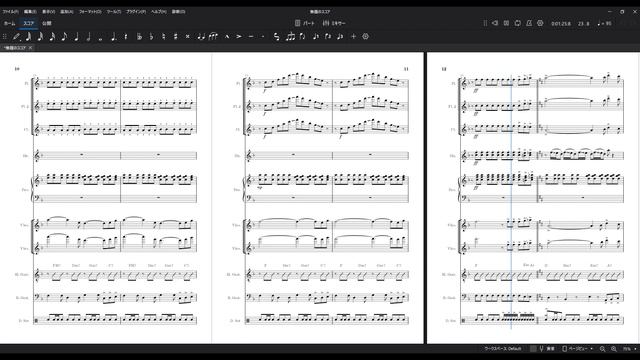Add tenuto articulation

[x=251, y=37]
